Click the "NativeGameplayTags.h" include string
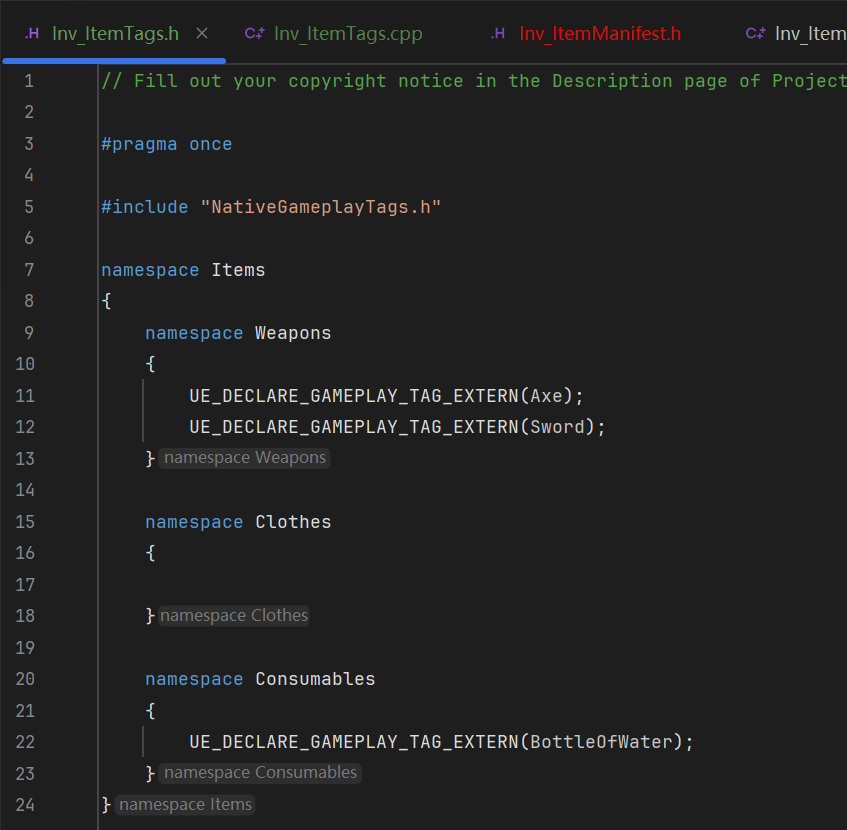 click(321, 207)
